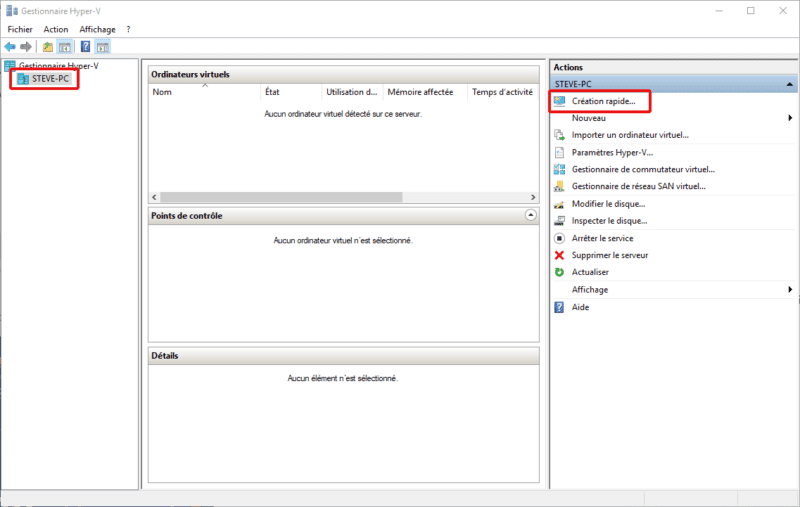The image size is (800, 507).
Task: Expand the Affichage submenu arrow in Actions
Action: click(x=790, y=289)
